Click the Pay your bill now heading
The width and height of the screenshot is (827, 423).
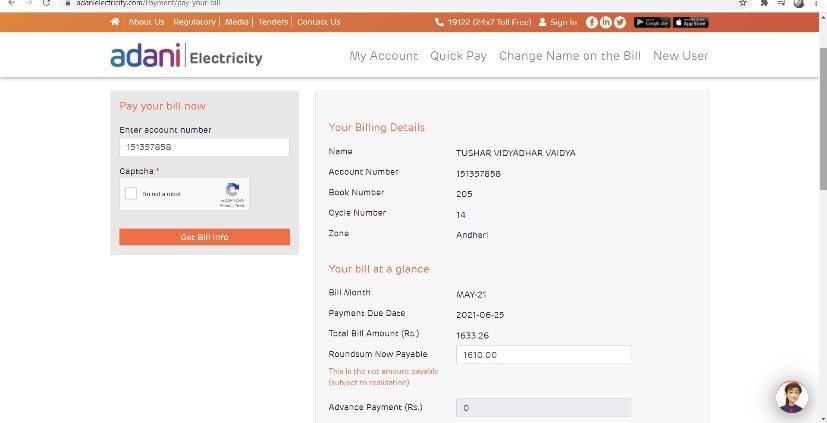pos(162,106)
